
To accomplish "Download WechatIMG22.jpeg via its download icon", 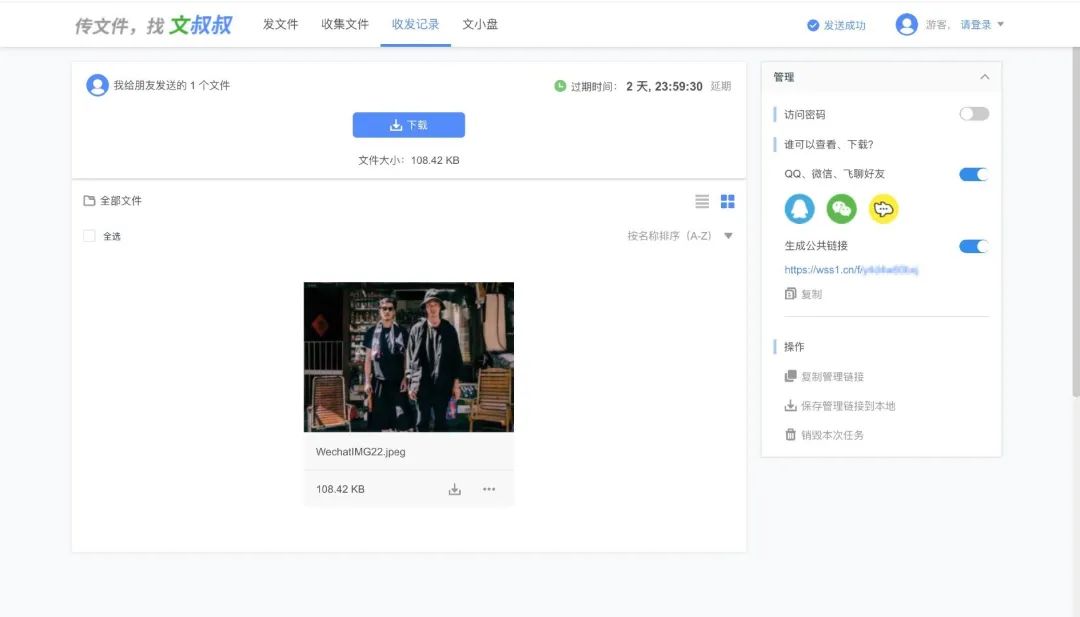I will 455,489.
